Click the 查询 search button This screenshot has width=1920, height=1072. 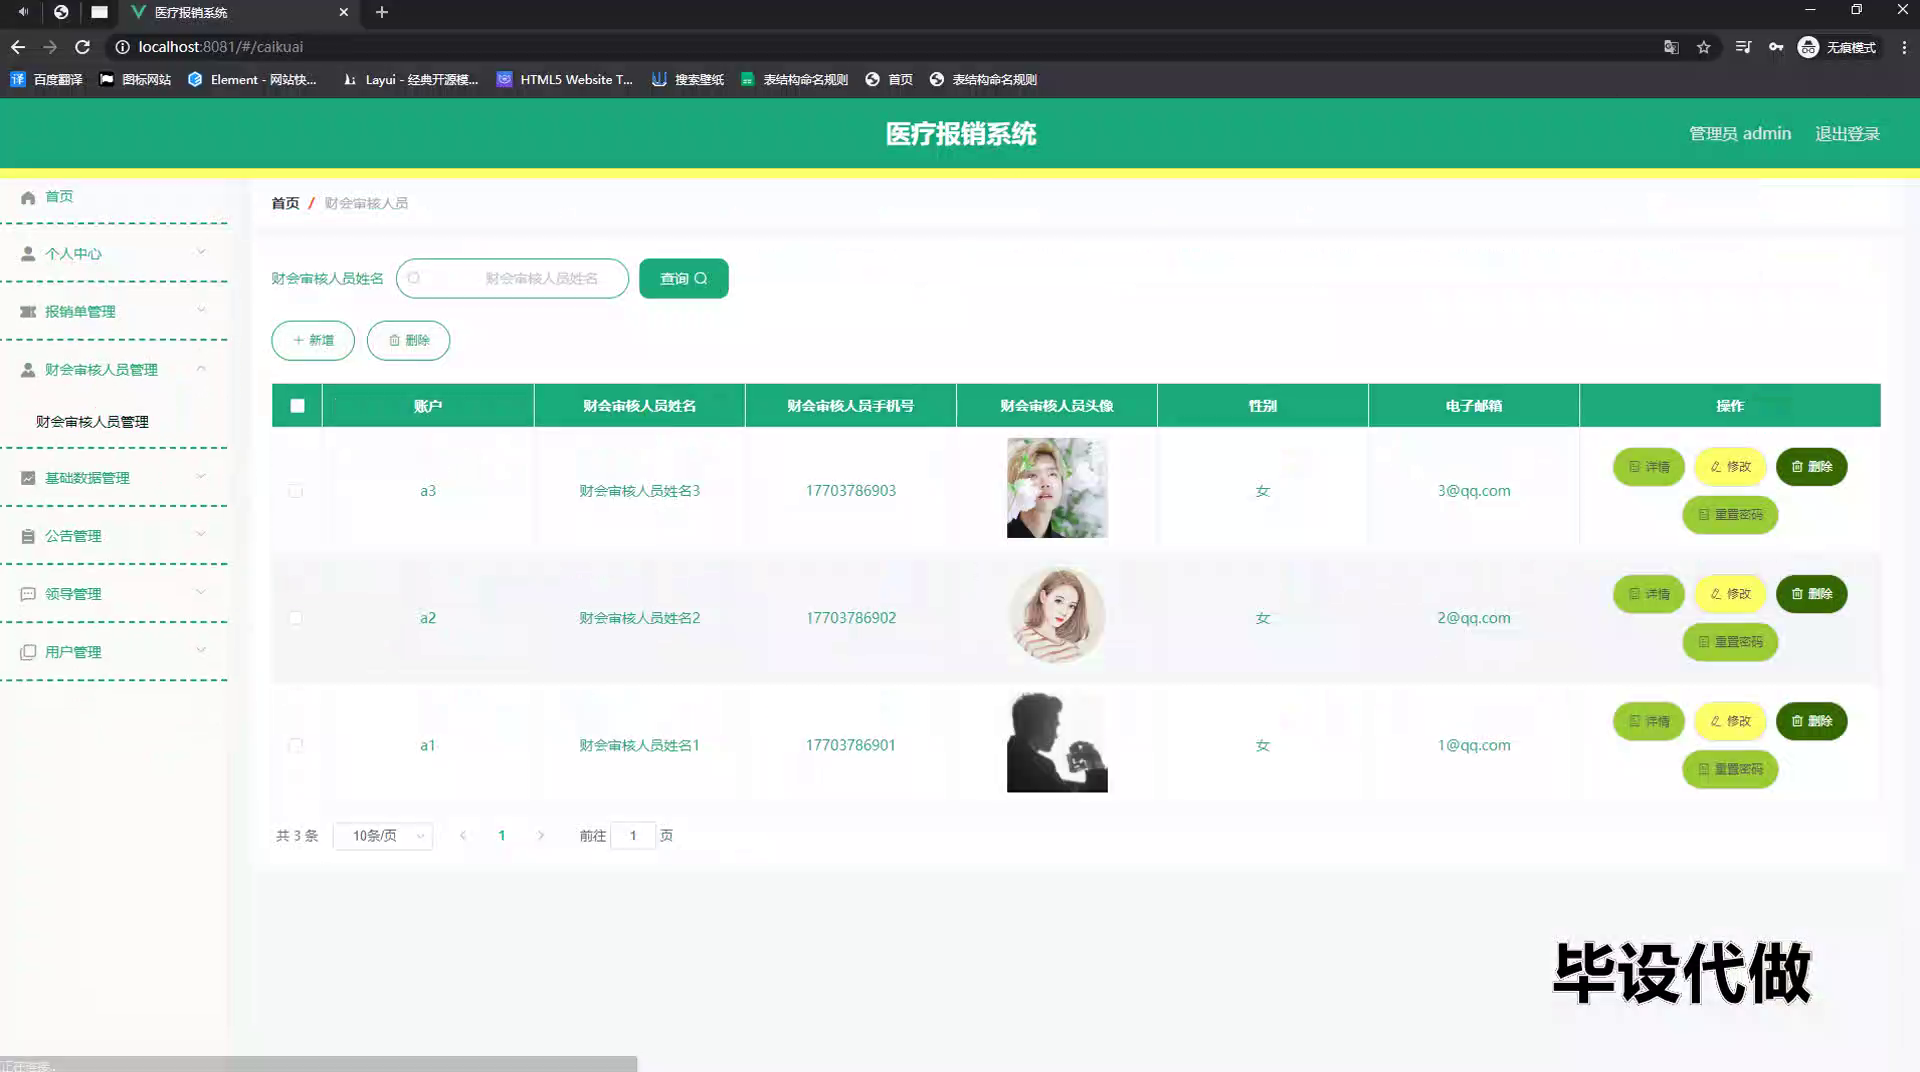click(684, 279)
